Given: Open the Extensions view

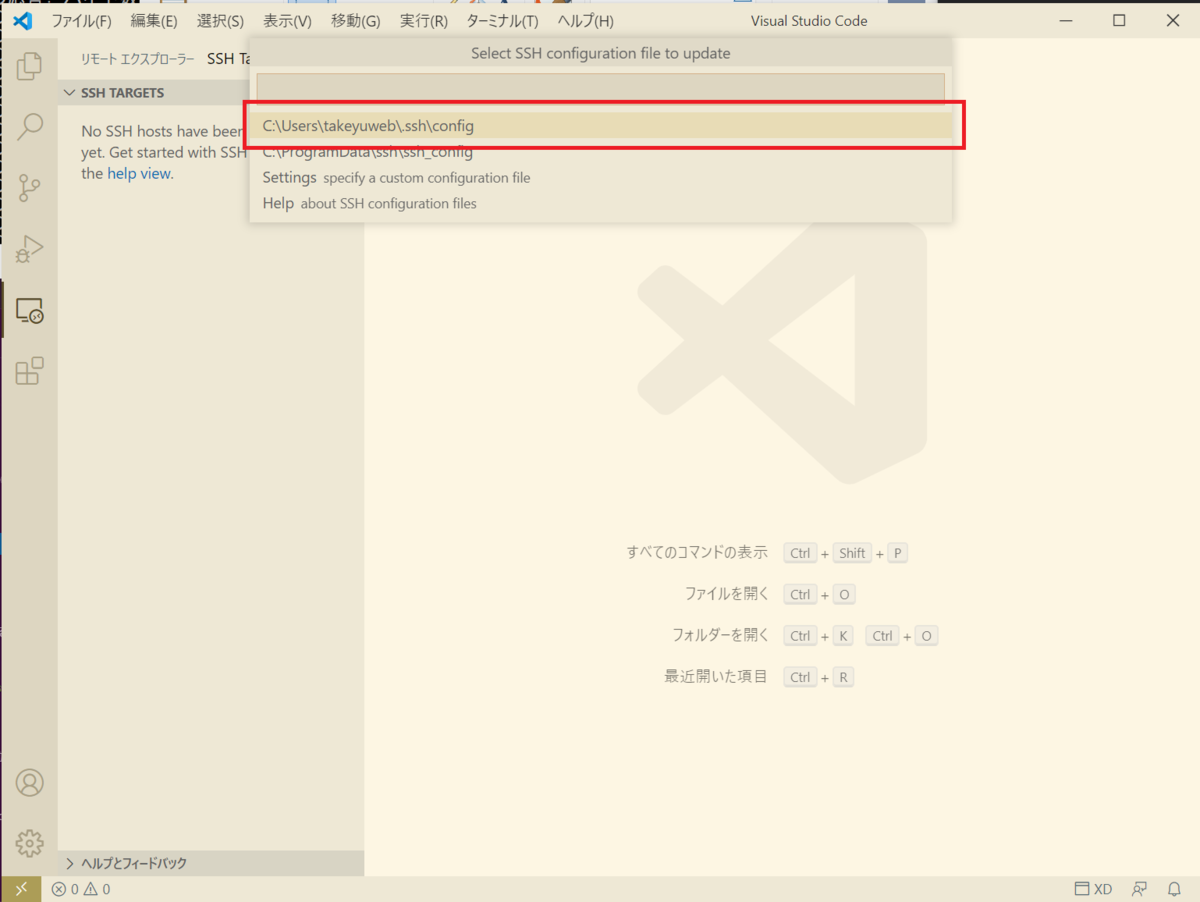Looking at the screenshot, I should (29, 371).
